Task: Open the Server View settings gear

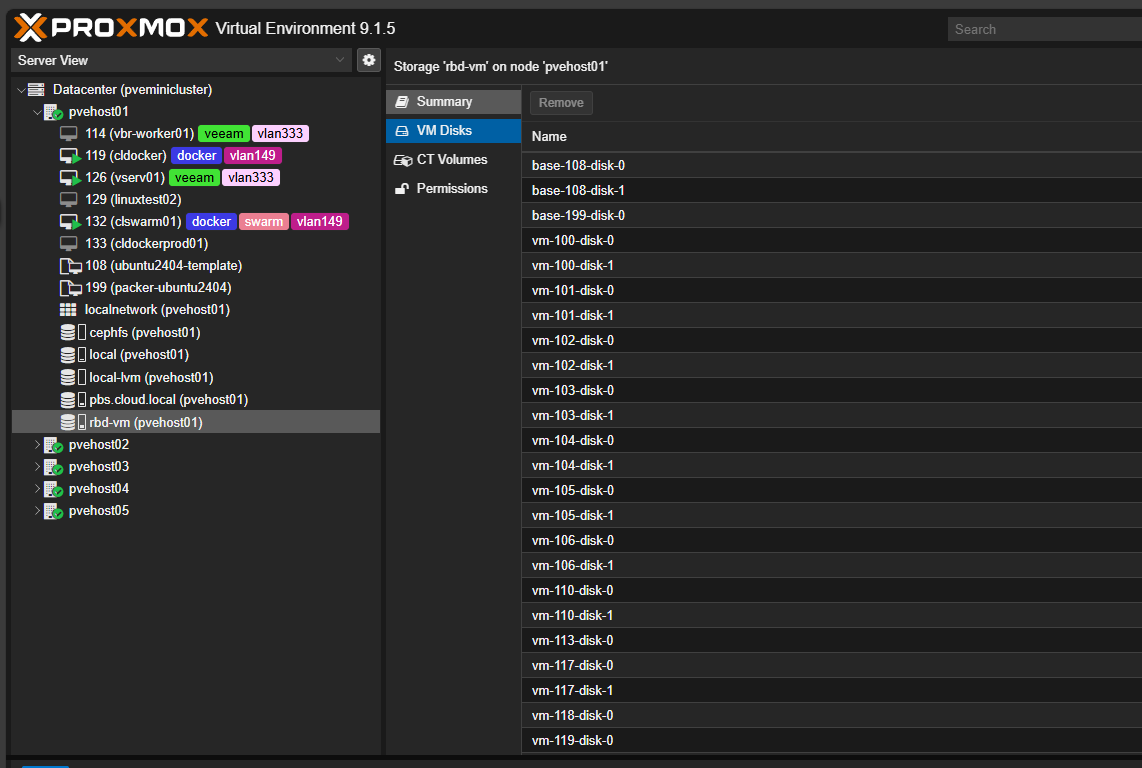Action: pos(369,60)
